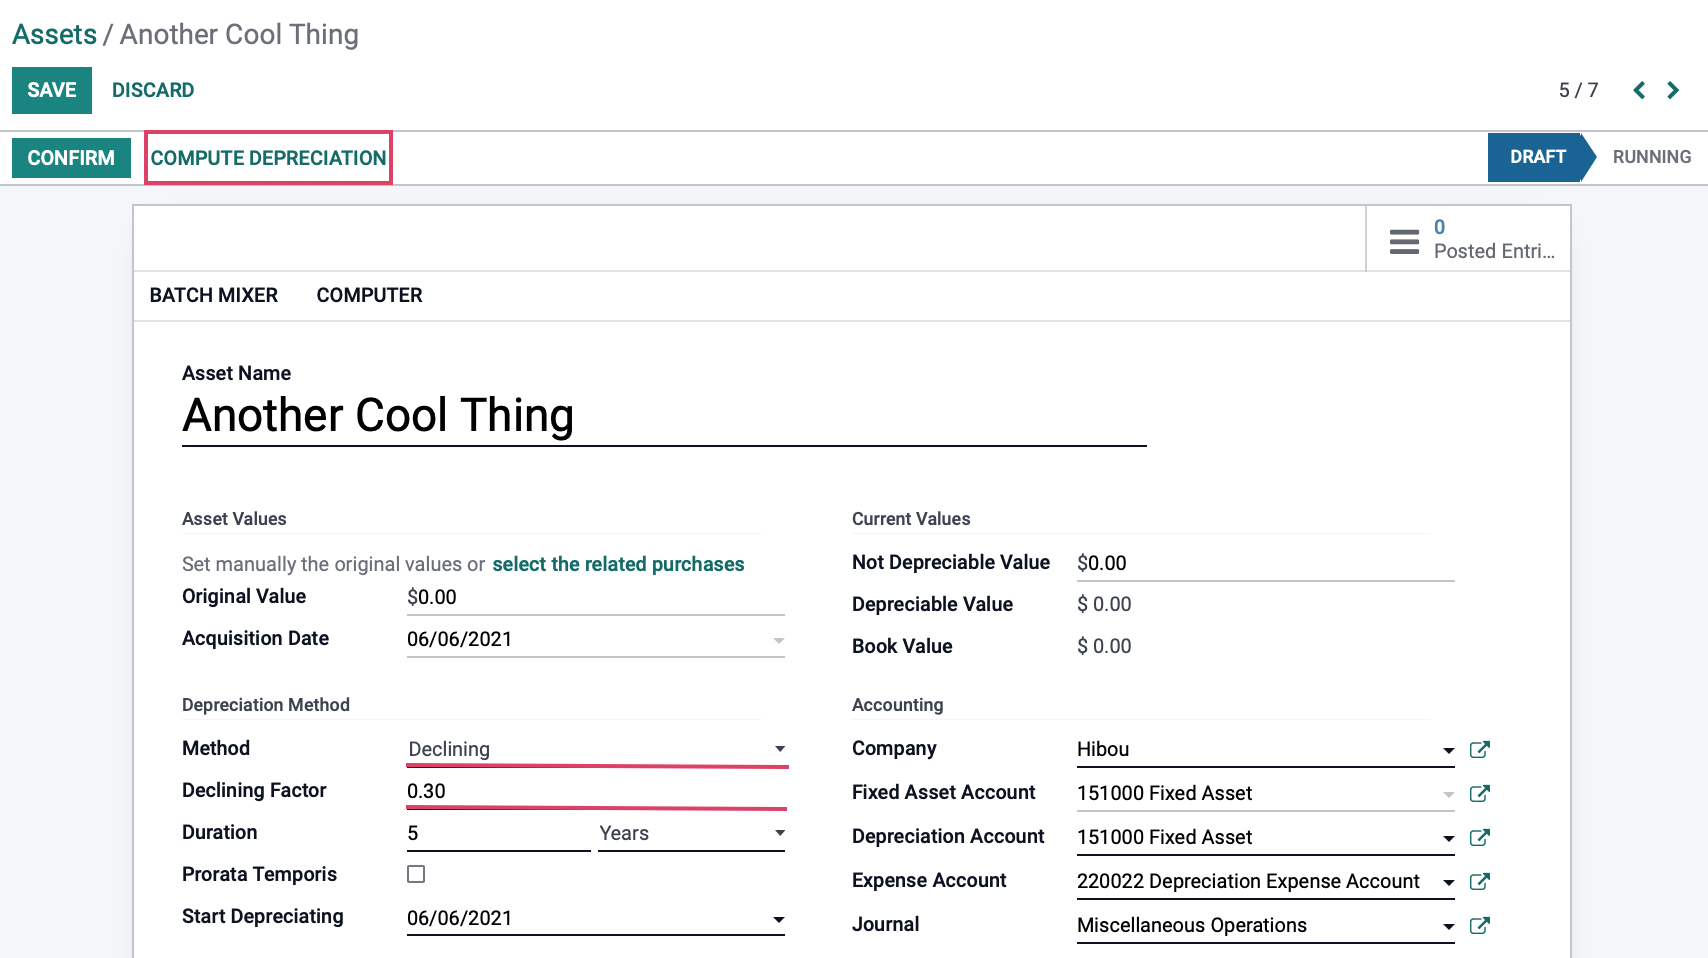This screenshot has width=1708, height=958.
Task: Save the asset record
Action: click(x=52, y=90)
